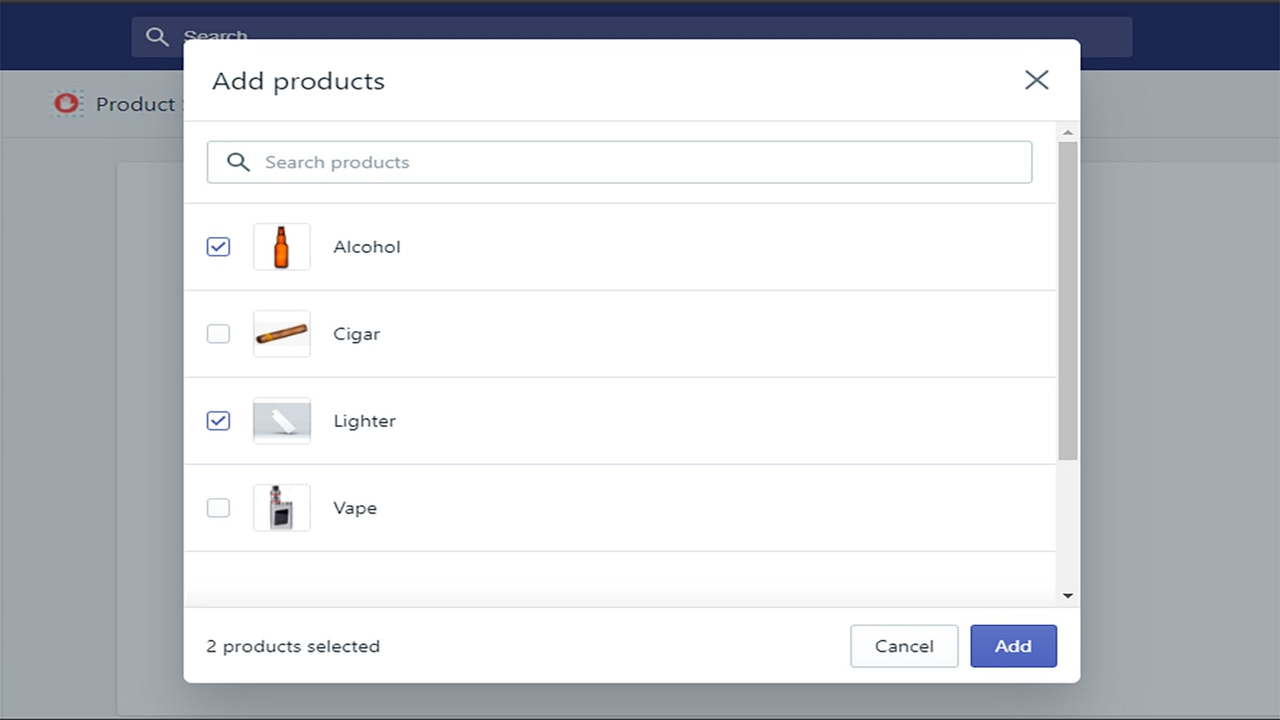The height and width of the screenshot is (720, 1280).
Task: Enable the Vape product checkbox
Action: click(218, 507)
